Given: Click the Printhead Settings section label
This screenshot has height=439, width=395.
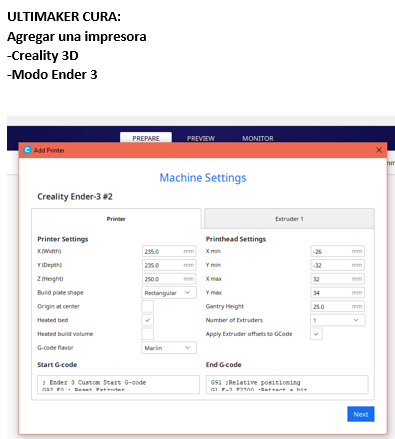Looking at the screenshot, I should click(x=236, y=239).
